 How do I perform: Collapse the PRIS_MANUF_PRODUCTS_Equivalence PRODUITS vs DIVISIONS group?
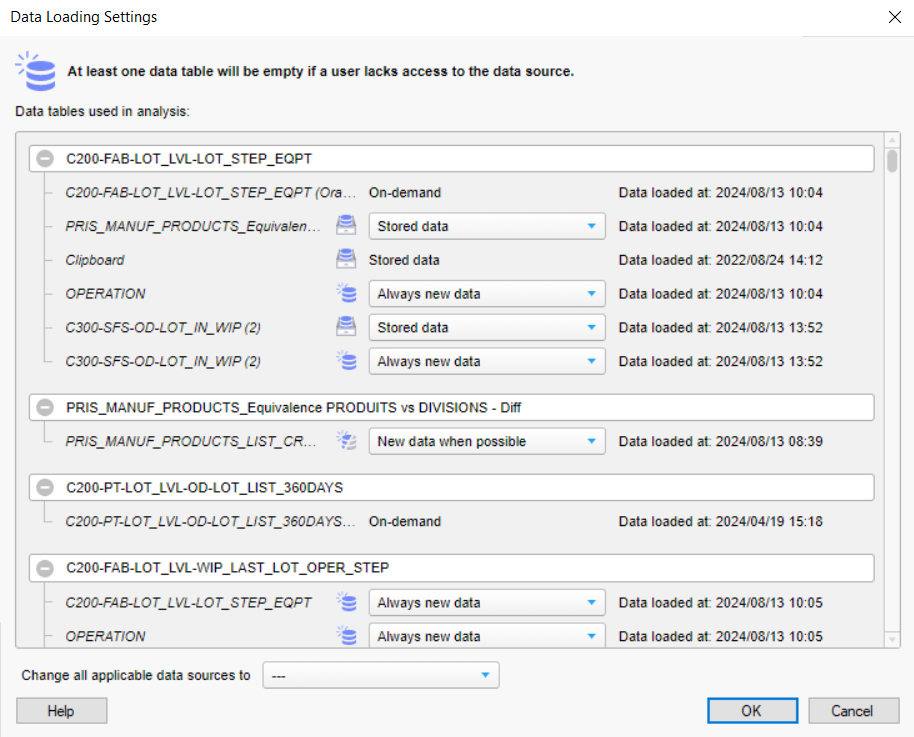(44, 408)
